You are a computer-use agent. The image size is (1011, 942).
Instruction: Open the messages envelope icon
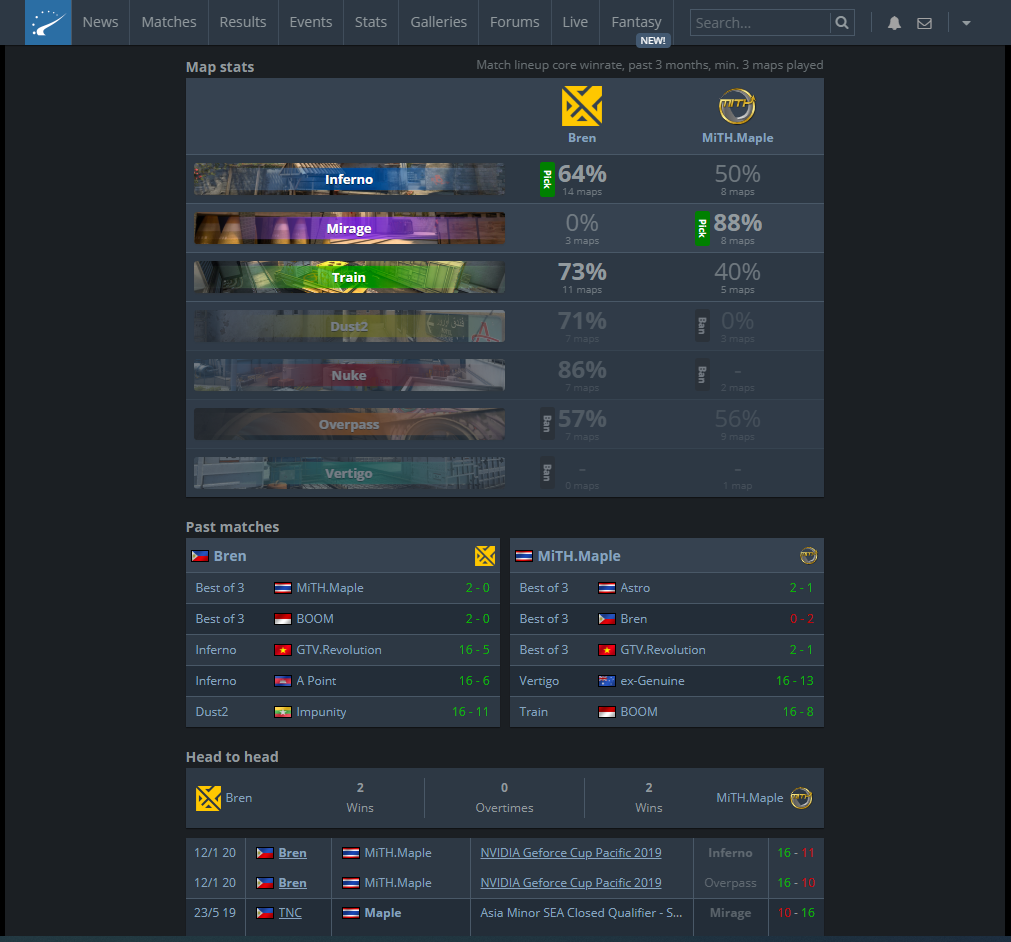pos(924,23)
